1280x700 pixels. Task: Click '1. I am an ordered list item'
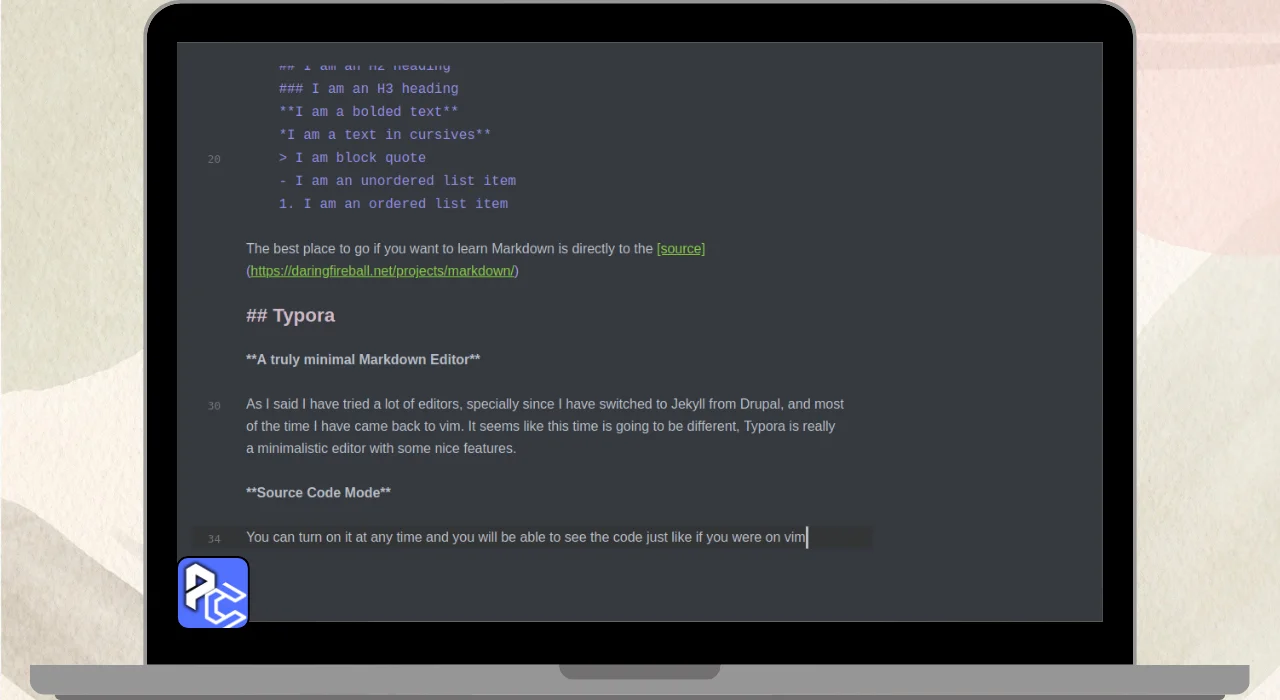[x=393, y=204]
